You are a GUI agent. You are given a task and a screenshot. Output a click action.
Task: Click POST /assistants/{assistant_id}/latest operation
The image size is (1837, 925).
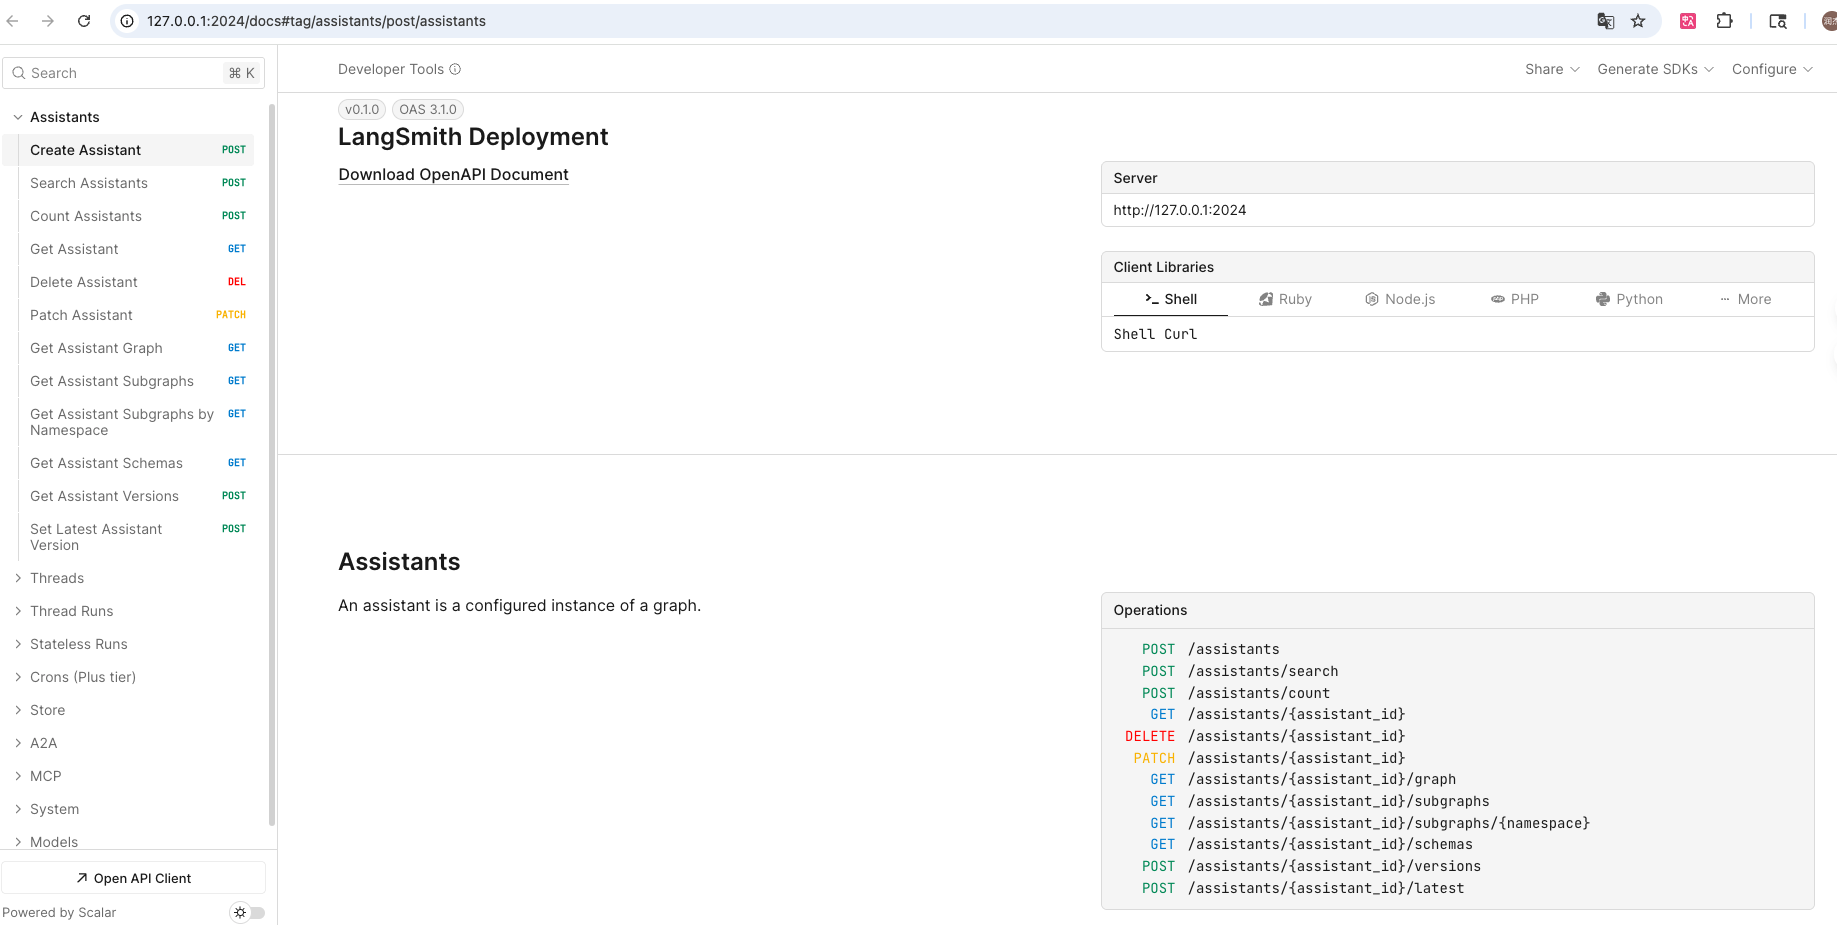coord(1303,888)
